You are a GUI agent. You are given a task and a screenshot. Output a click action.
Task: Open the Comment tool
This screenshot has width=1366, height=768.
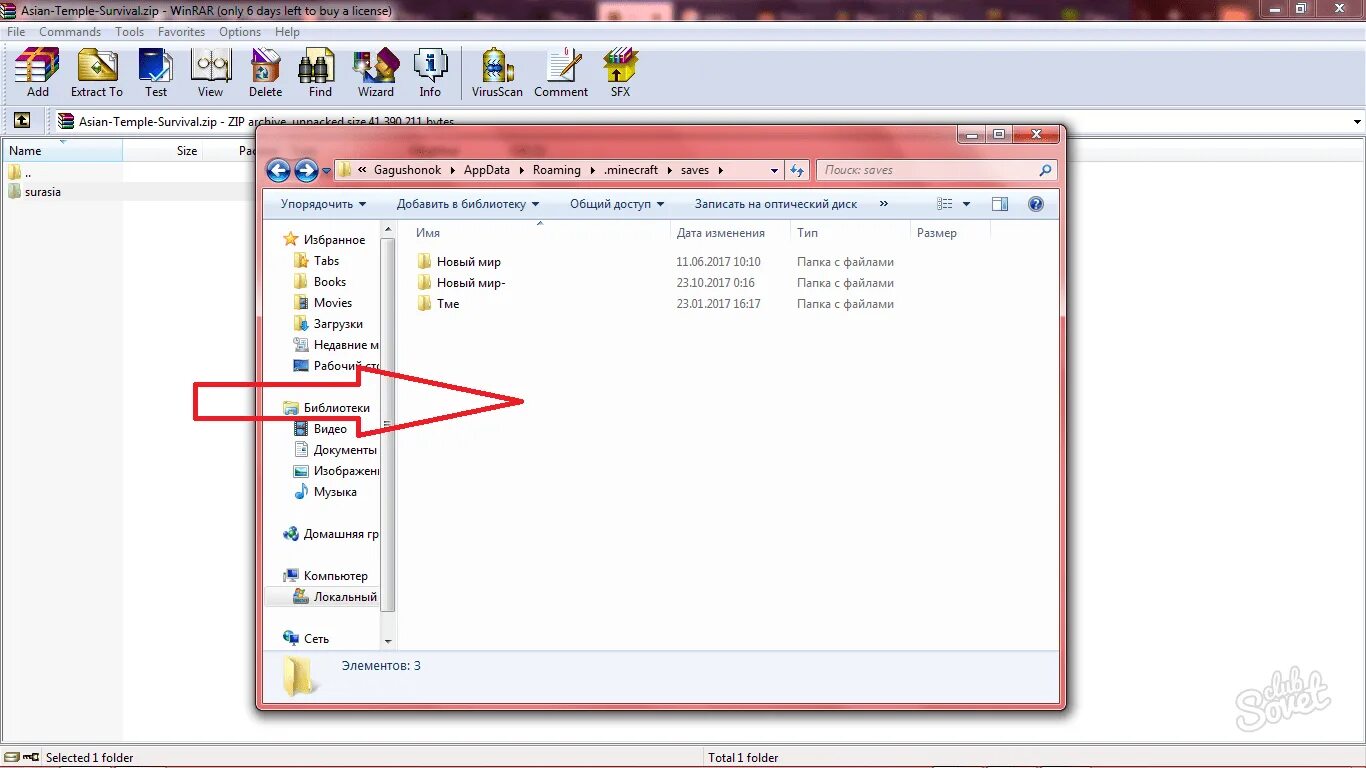561,72
